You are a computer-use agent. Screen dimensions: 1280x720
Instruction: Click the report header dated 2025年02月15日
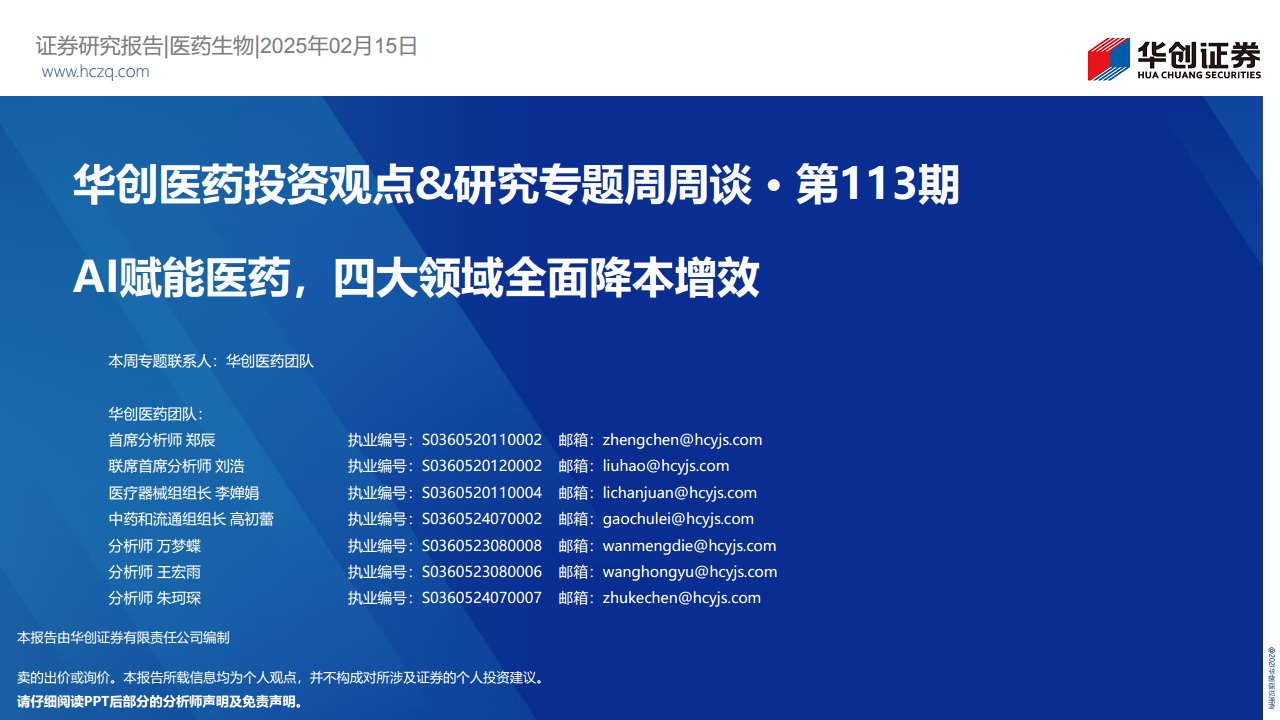[226, 46]
